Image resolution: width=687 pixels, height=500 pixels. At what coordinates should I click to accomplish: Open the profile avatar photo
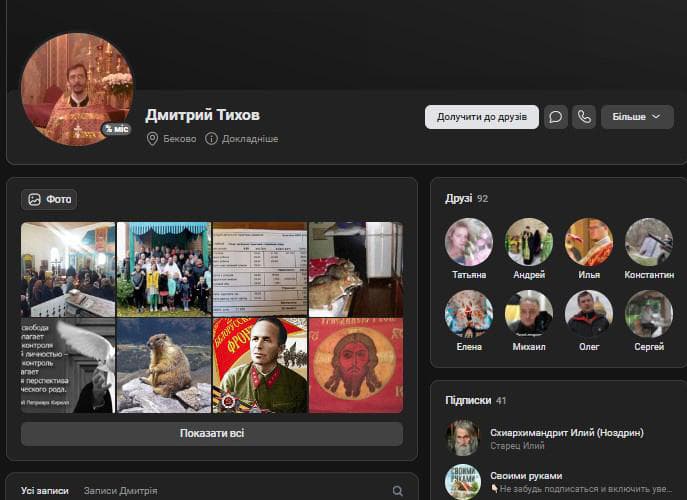tap(77, 88)
